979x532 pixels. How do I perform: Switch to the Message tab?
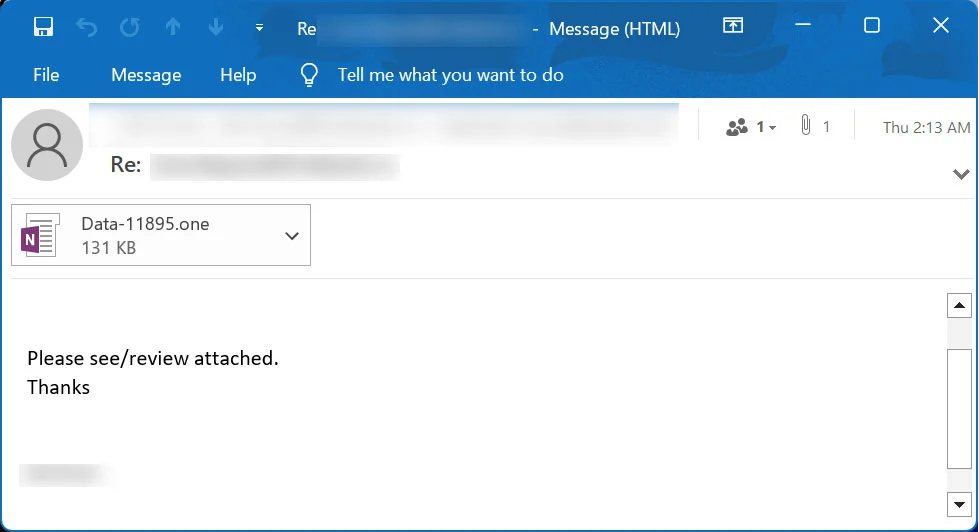pos(146,75)
